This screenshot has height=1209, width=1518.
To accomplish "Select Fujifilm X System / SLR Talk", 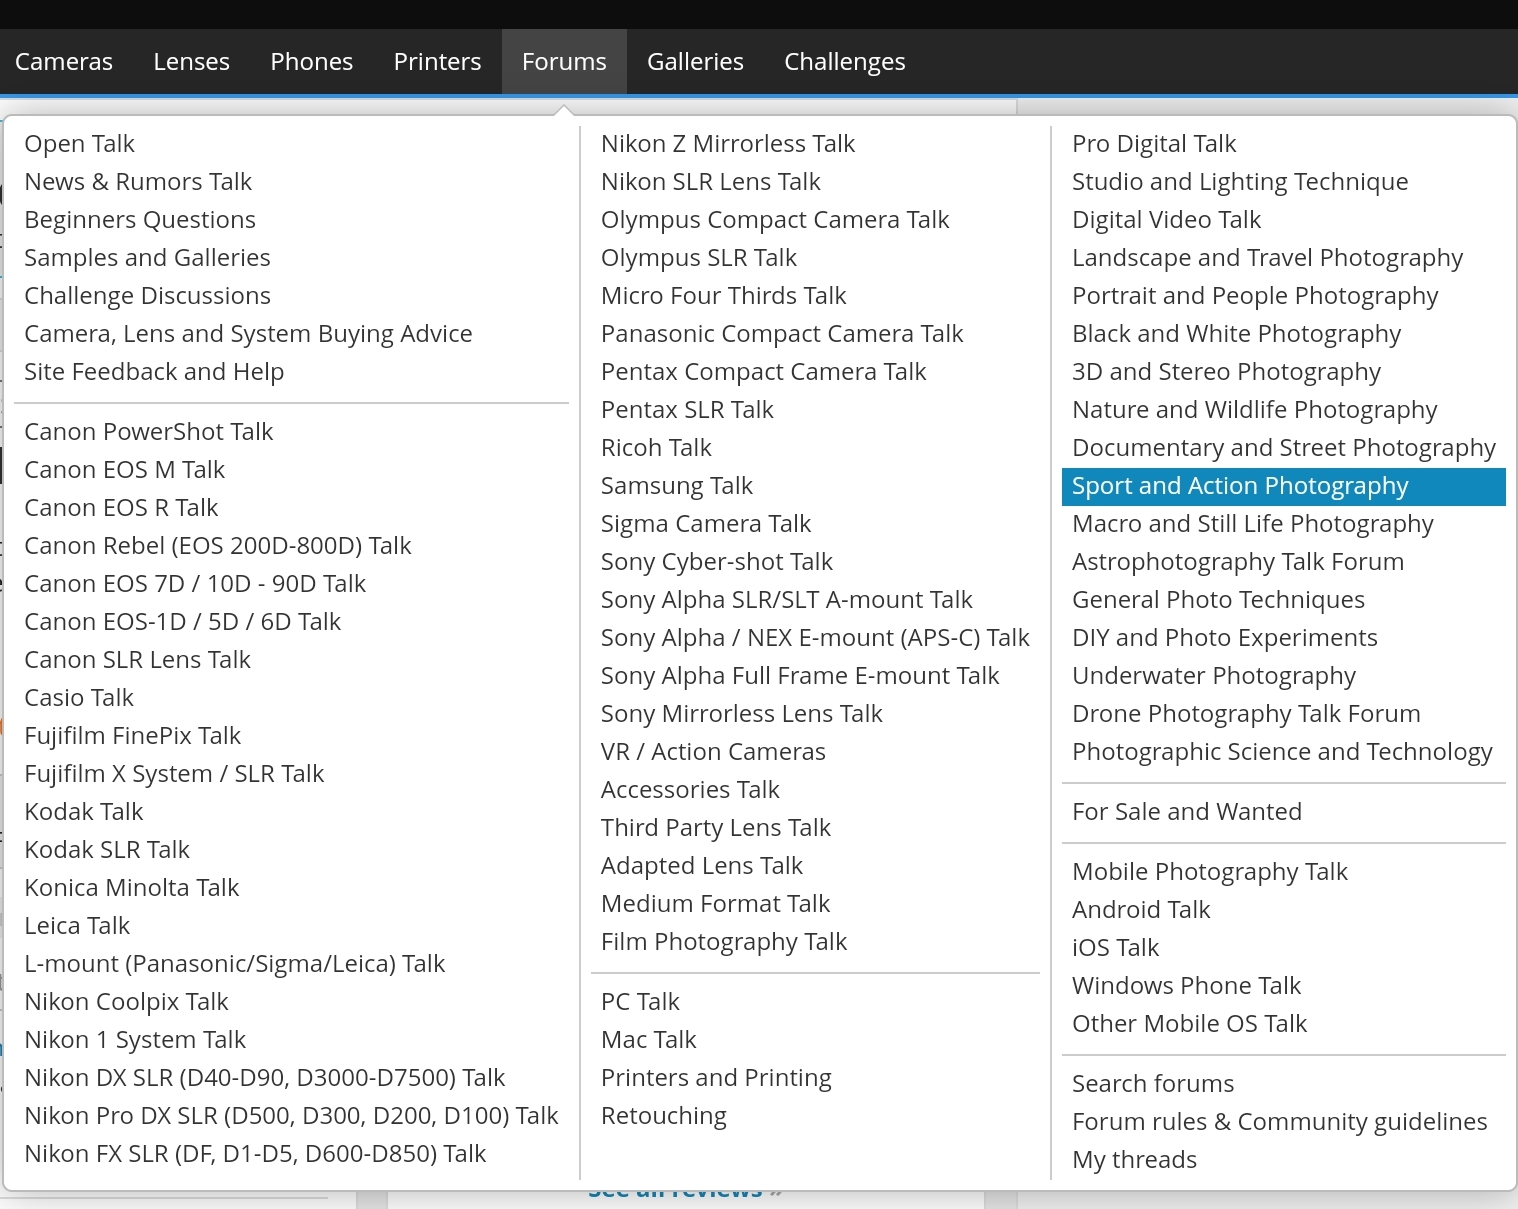I will [x=174, y=774].
